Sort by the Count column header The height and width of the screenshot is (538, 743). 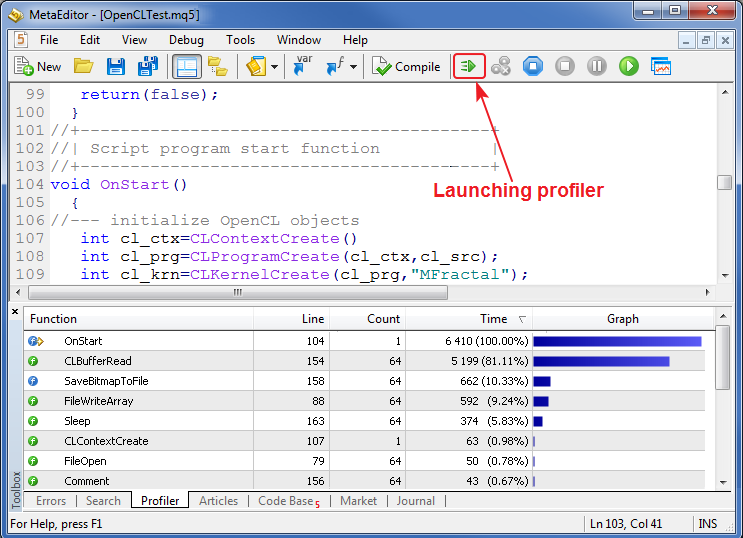click(x=367, y=319)
